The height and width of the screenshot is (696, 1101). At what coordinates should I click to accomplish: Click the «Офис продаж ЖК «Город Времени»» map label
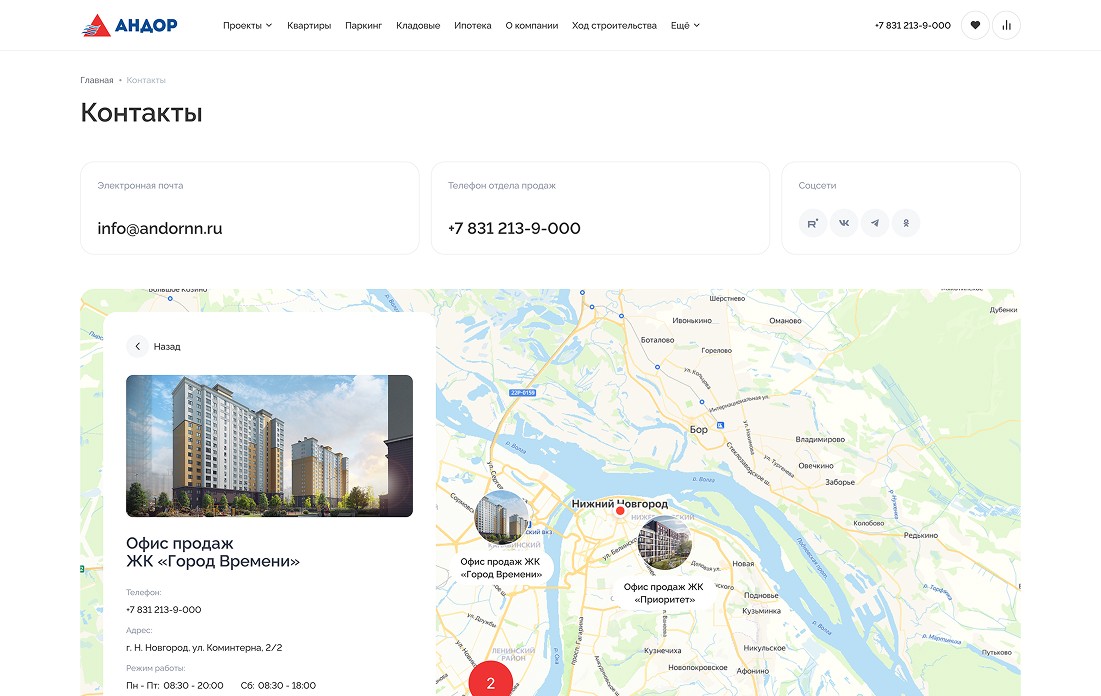click(x=501, y=568)
